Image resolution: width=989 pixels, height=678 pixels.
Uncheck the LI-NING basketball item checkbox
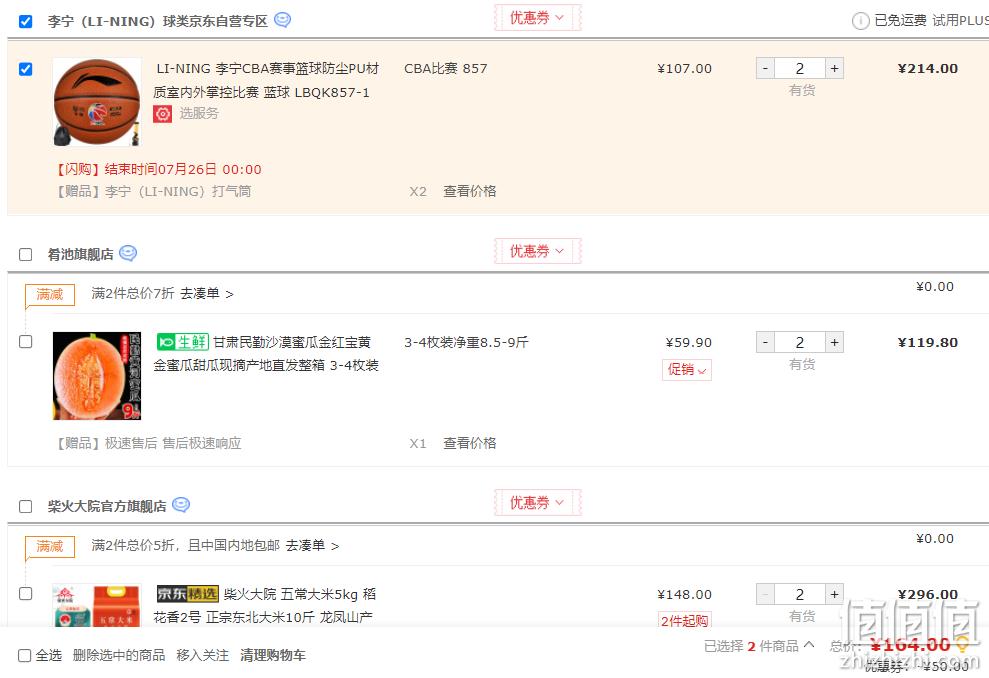[x=26, y=69]
